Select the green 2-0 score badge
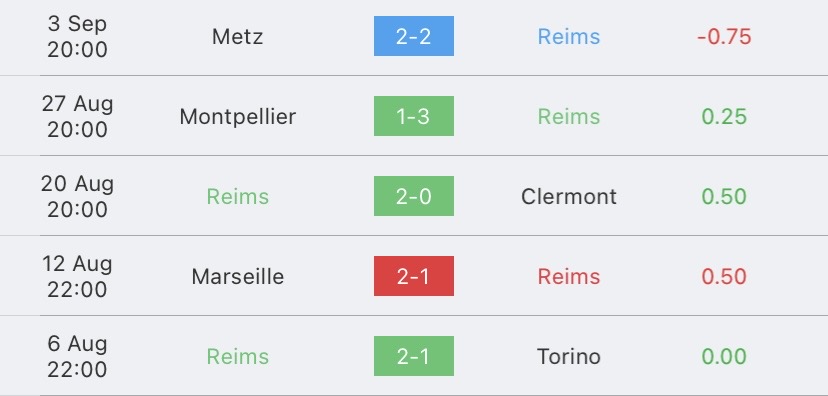The image size is (828, 396). (413, 196)
